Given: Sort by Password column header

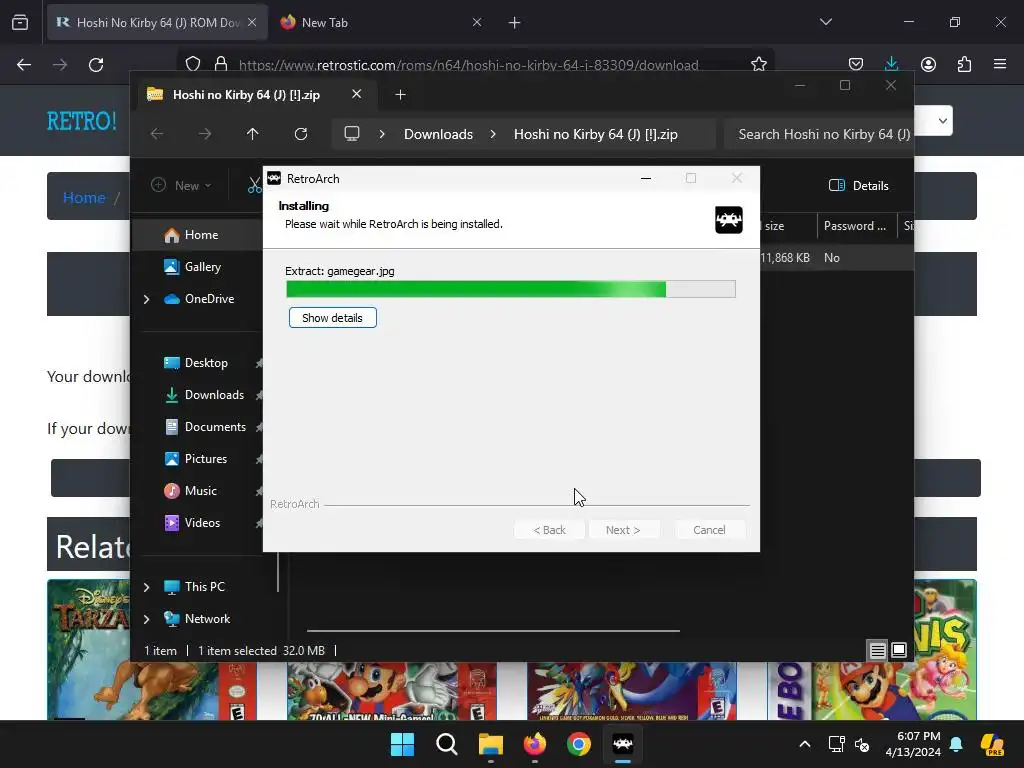Looking at the screenshot, I should (x=855, y=226).
